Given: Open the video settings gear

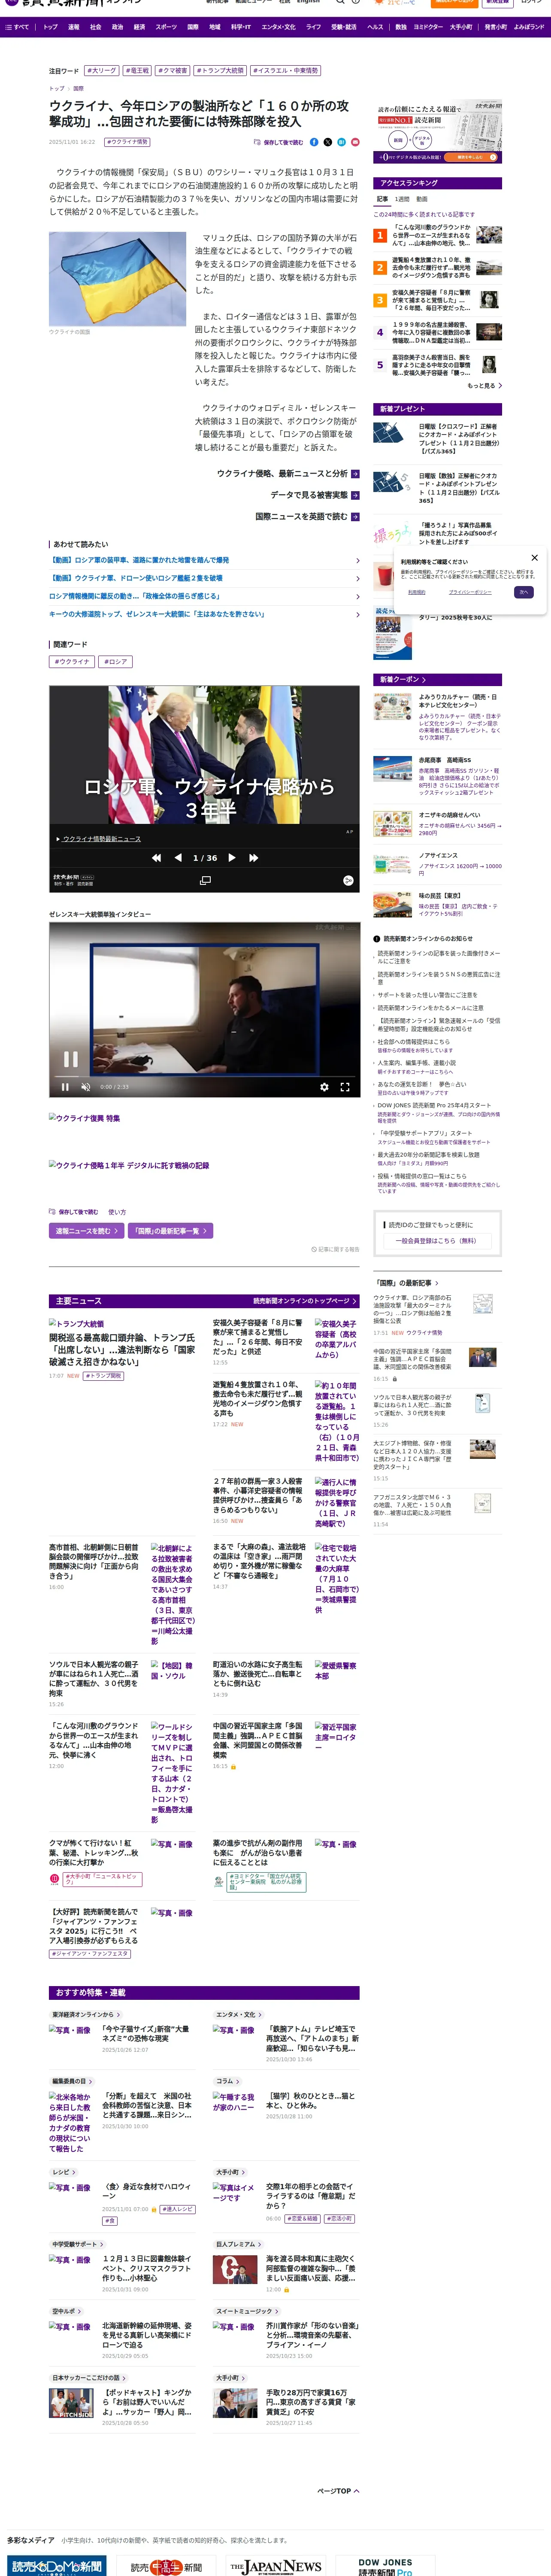Looking at the screenshot, I should click(x=324, y=1087).
